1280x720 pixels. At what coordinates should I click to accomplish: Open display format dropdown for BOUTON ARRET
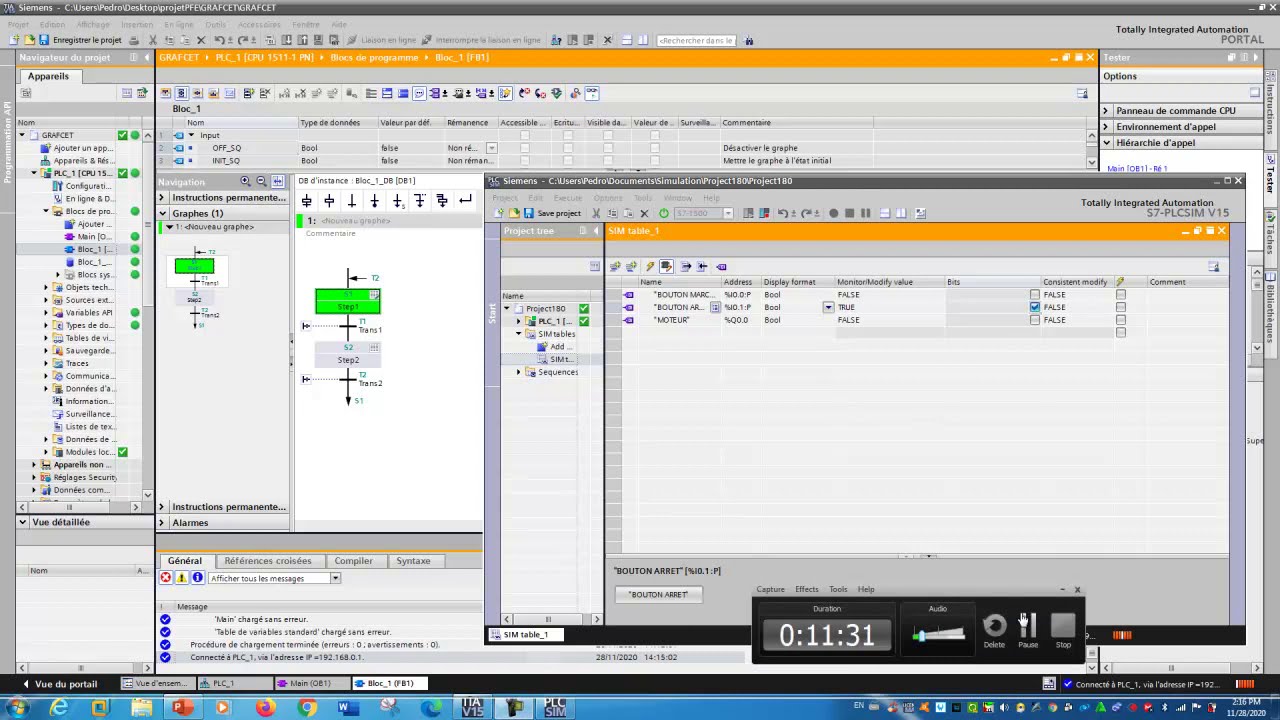[828, 308]
